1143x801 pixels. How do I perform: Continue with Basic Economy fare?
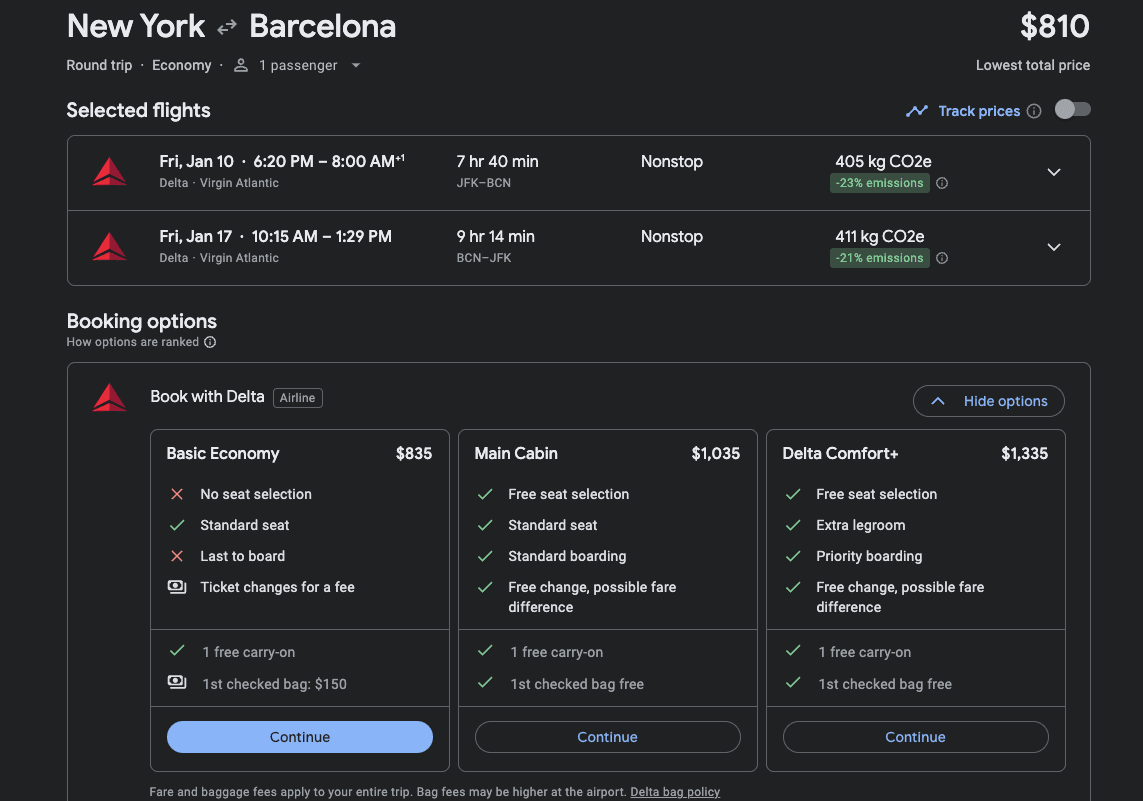[300, 737]
